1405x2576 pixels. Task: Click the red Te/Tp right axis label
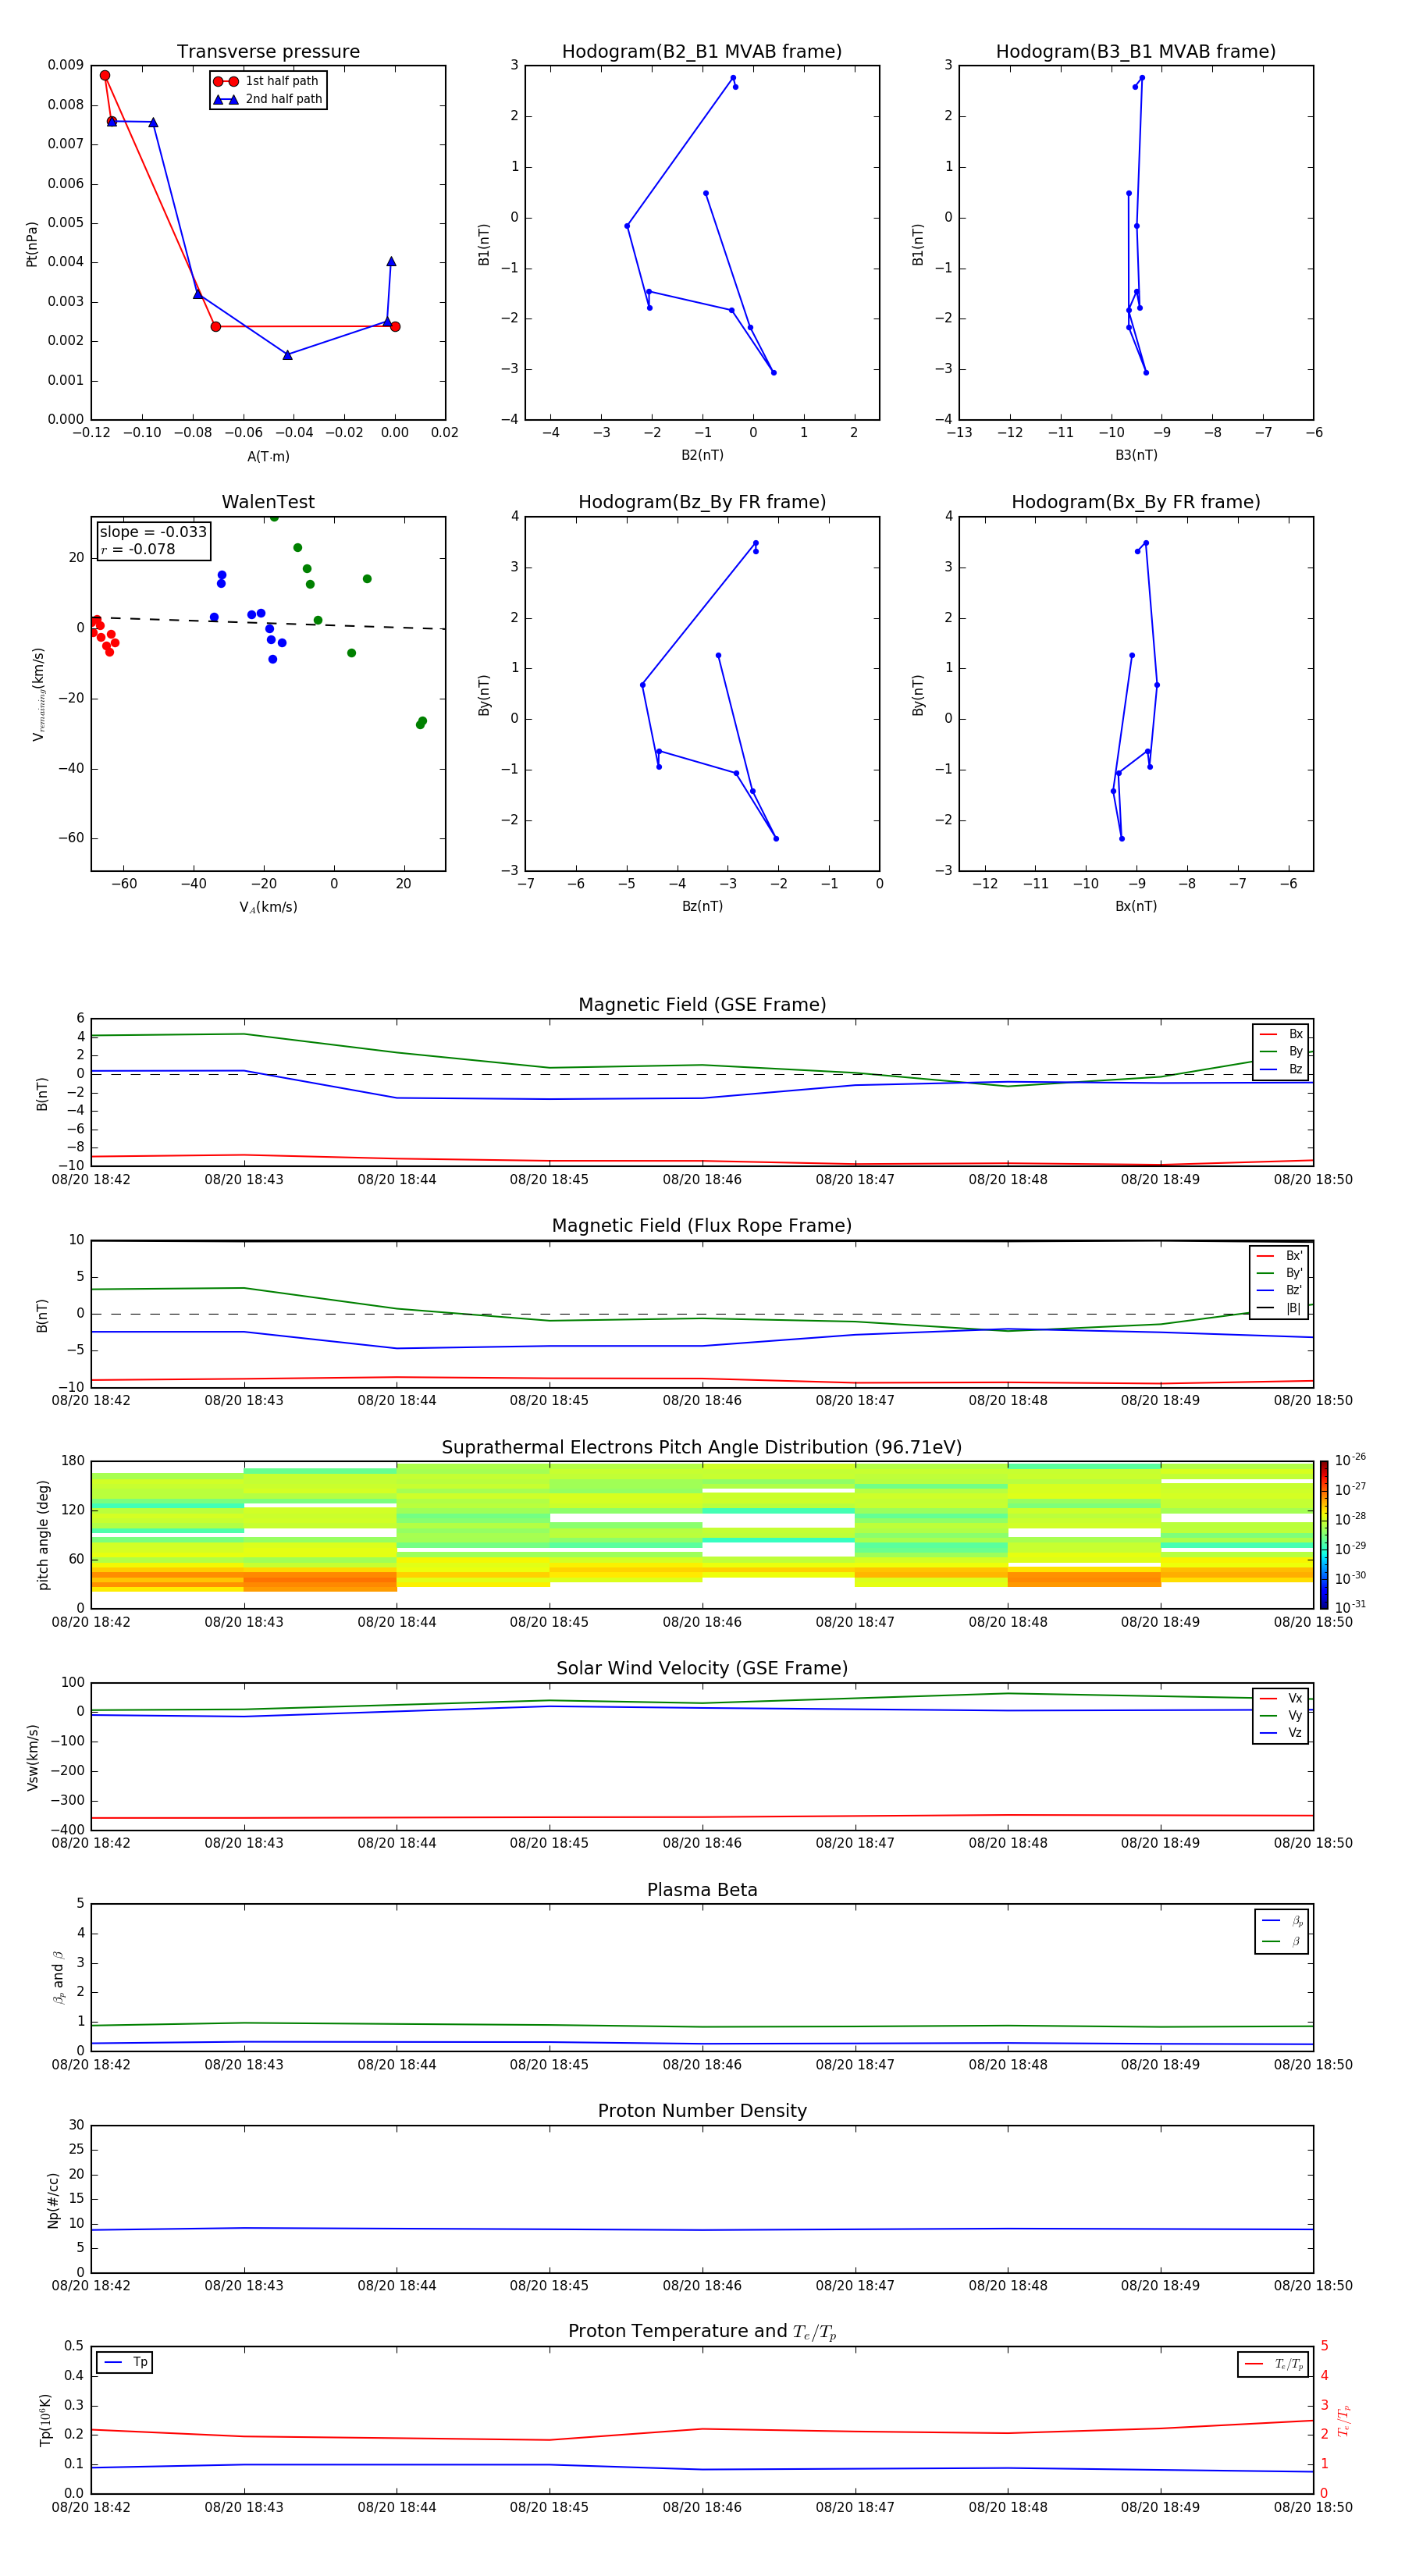1343,2420
